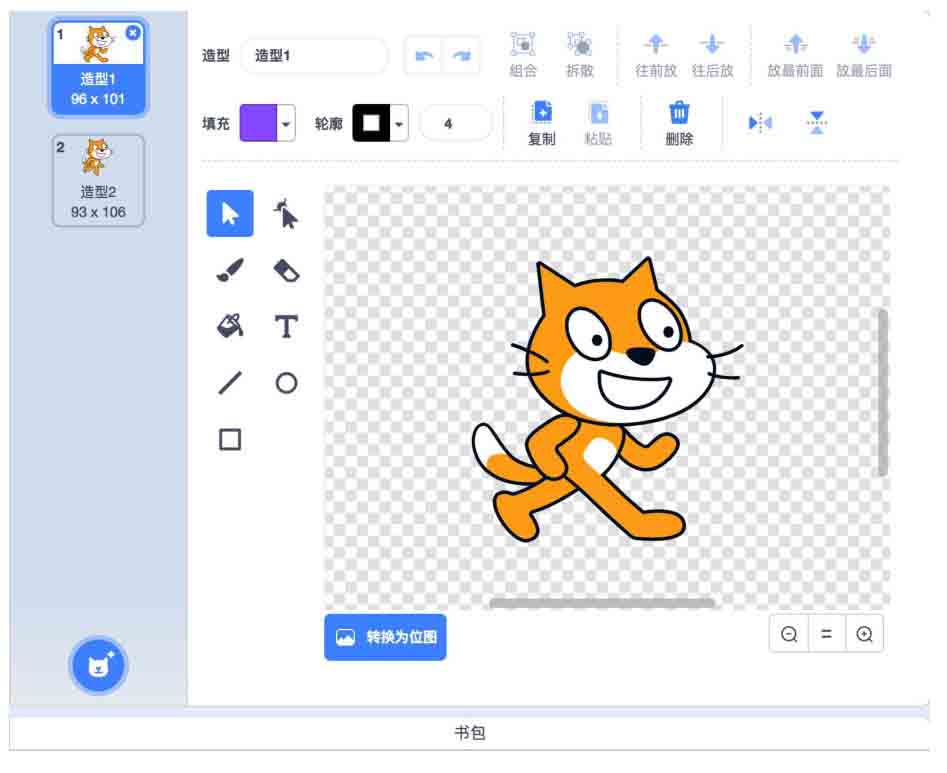Click the 删除 delete button
This screenshot has width=947, height=773.
679,123
